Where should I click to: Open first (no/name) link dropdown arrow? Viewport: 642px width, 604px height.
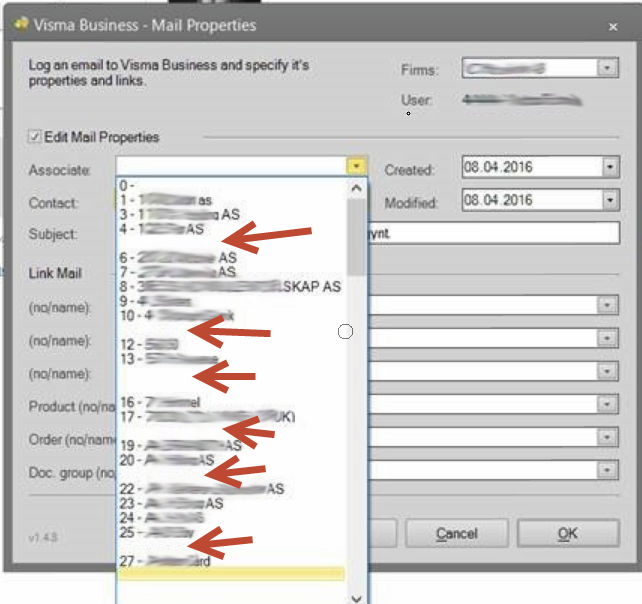[607, 305]
